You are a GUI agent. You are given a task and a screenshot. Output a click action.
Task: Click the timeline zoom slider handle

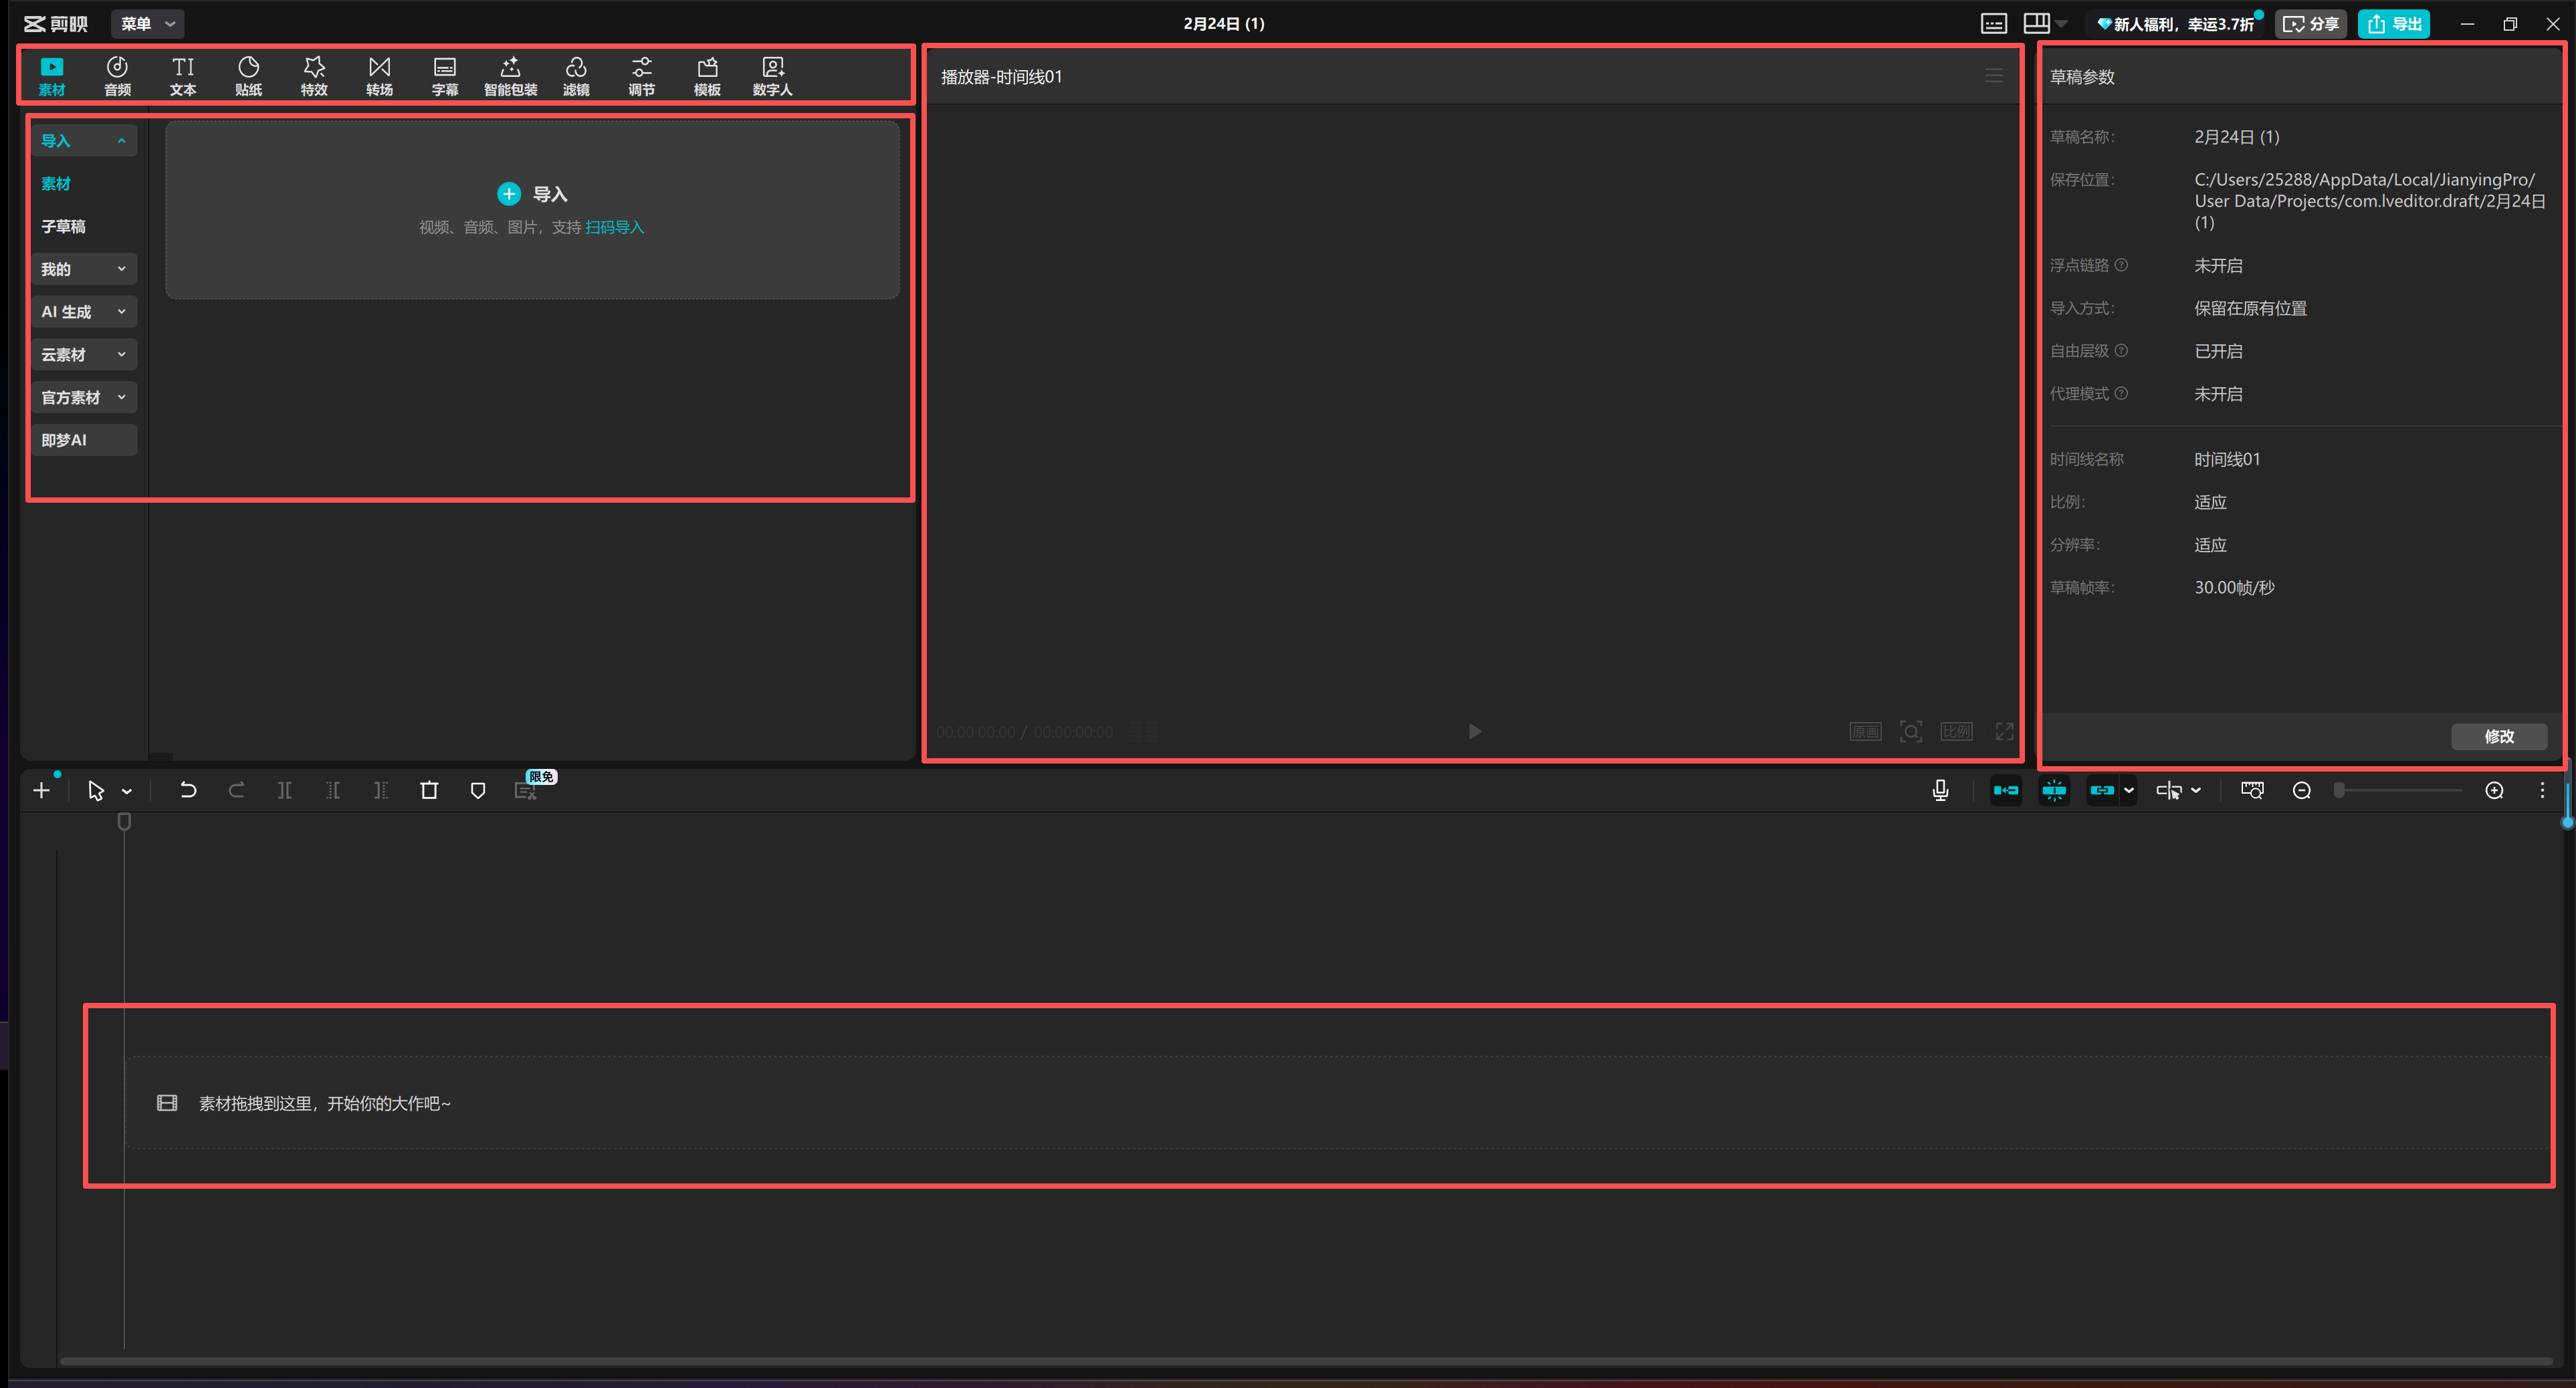point(2339,790)
